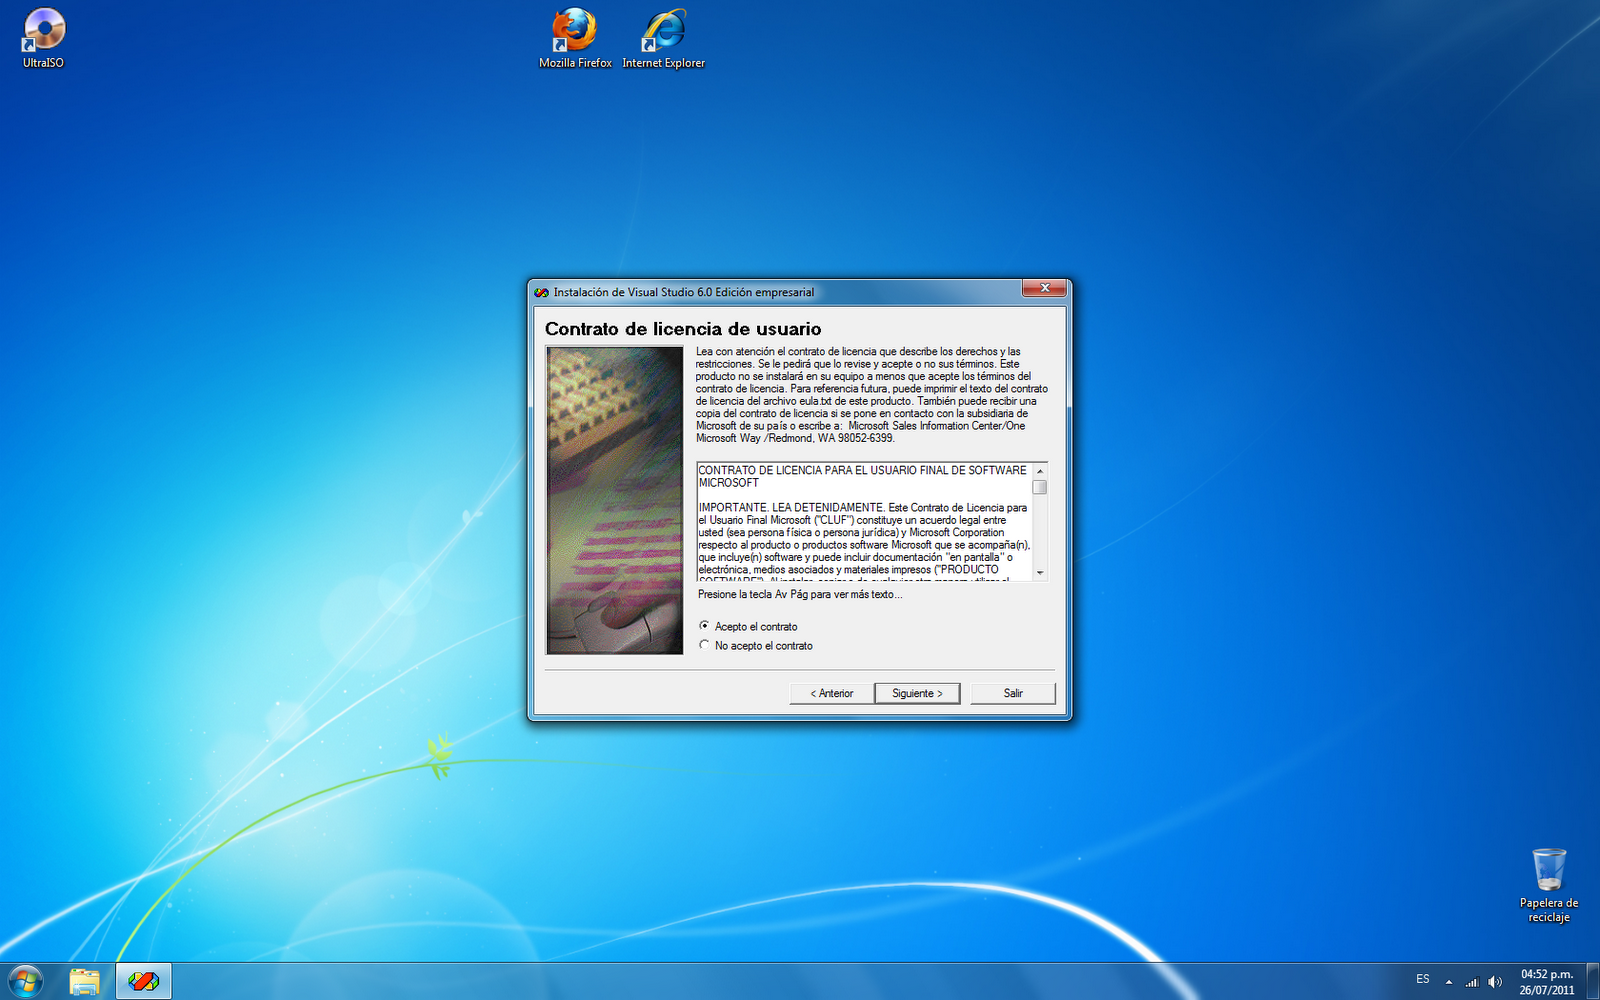
Task: Open Windows Explorer from the taskbar
Action: coord(85,981)
